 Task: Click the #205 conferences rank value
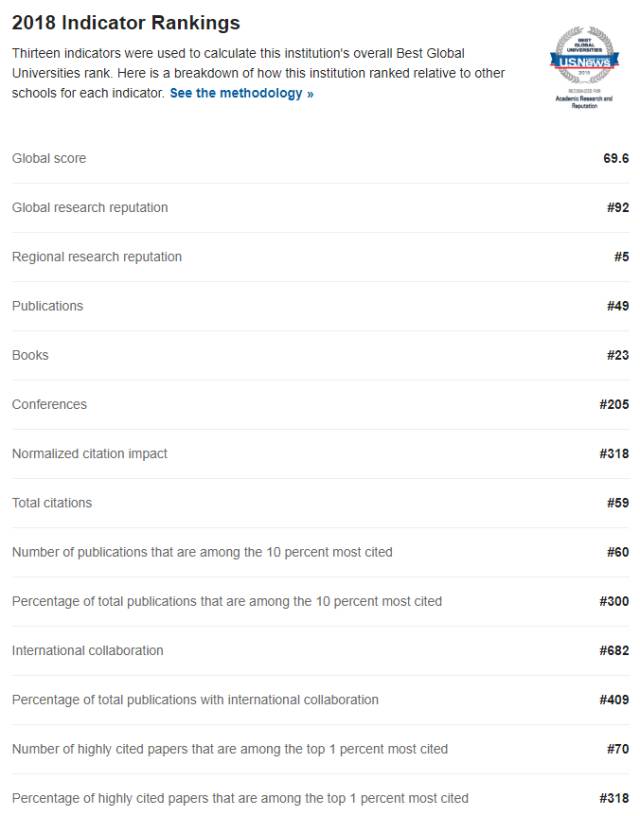(x=614, y=404)
